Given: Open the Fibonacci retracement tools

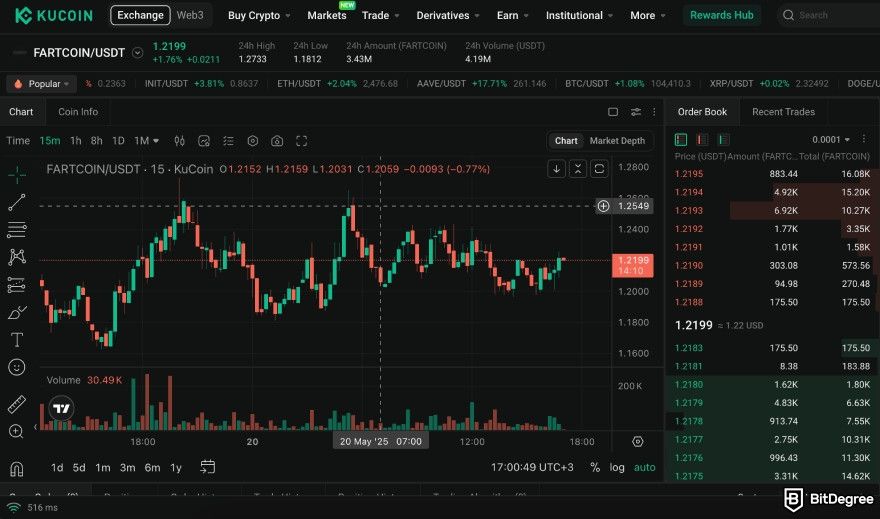Looking at the screenshot, I should tap(17, 229).
